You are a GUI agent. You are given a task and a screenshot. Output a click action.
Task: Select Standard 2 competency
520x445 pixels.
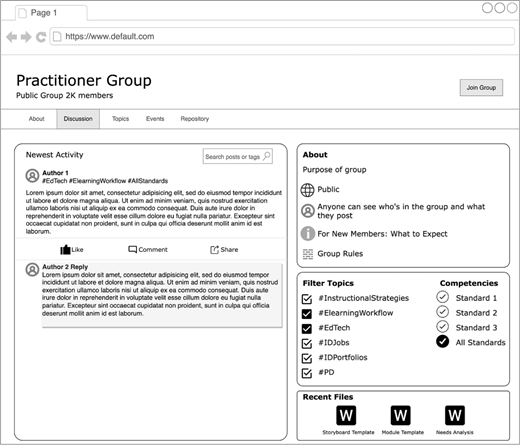point(442,312)
